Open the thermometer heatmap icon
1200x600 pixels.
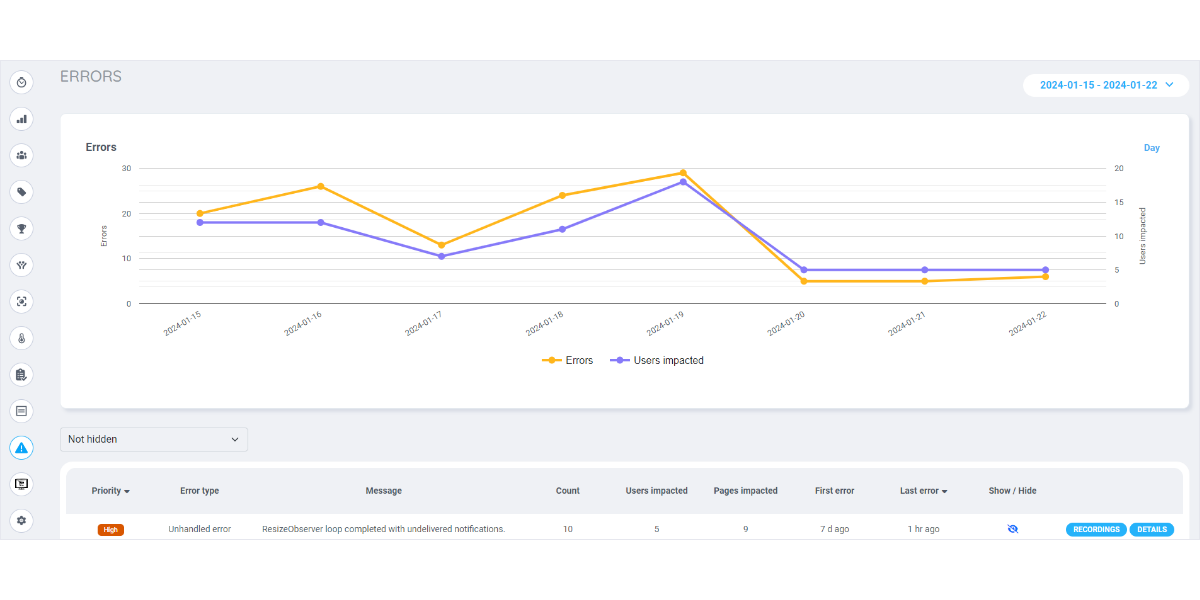(x=21, y=338)
